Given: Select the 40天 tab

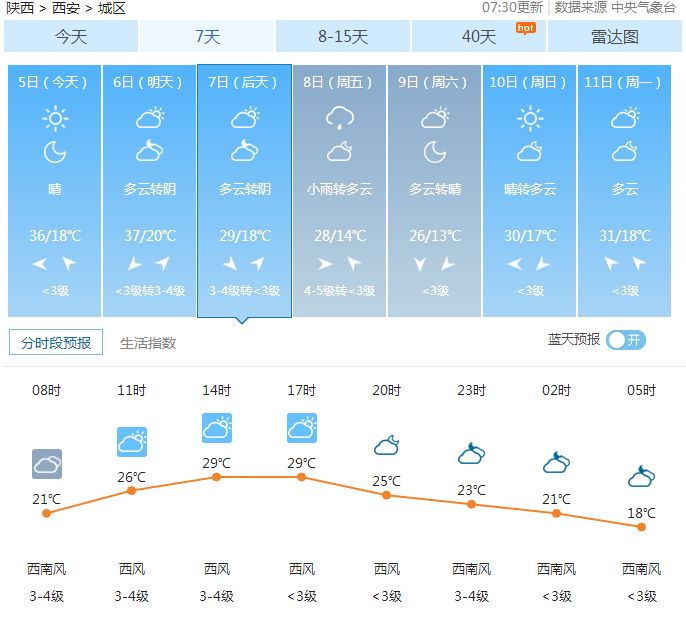Looking at the screenshot, I should pos(479,36).
